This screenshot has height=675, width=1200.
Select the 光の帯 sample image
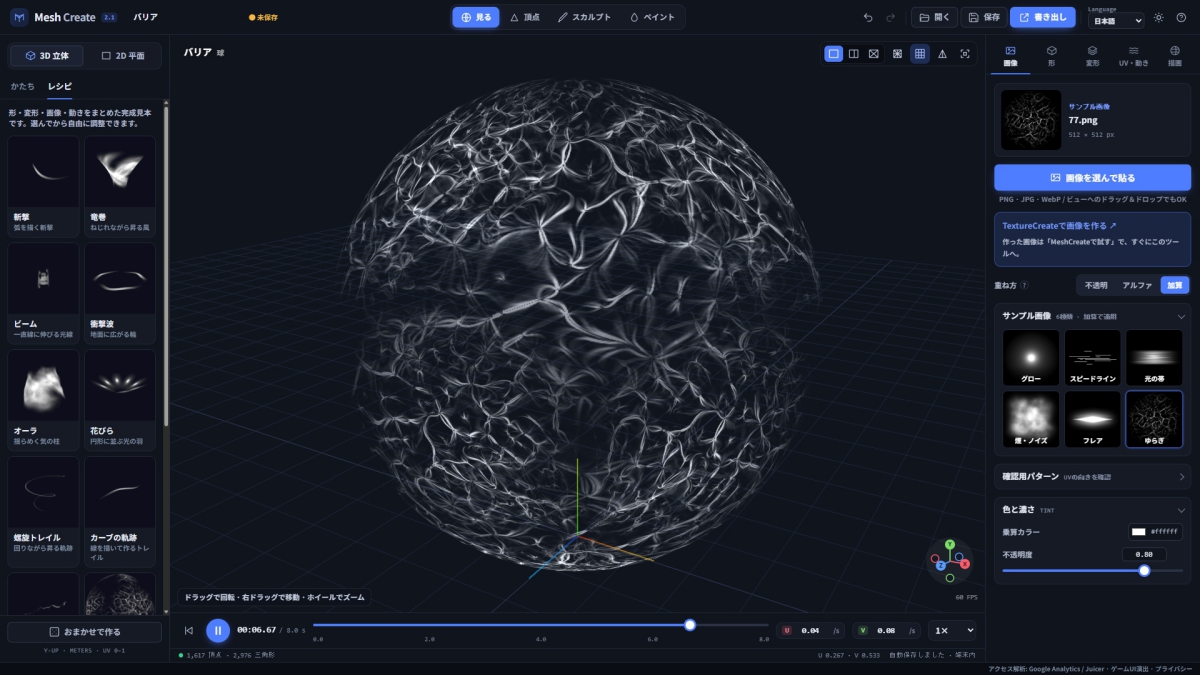click(x=1154, y=358)
